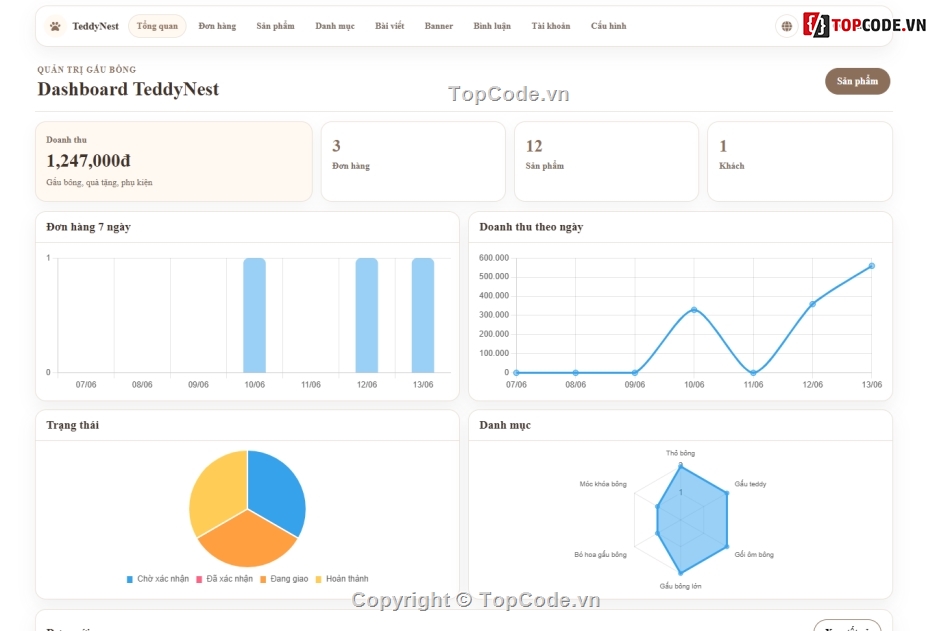Click the 12 Sản phẩm stat card
This screenshot has height=631, width=950.
tap(606, 161)
